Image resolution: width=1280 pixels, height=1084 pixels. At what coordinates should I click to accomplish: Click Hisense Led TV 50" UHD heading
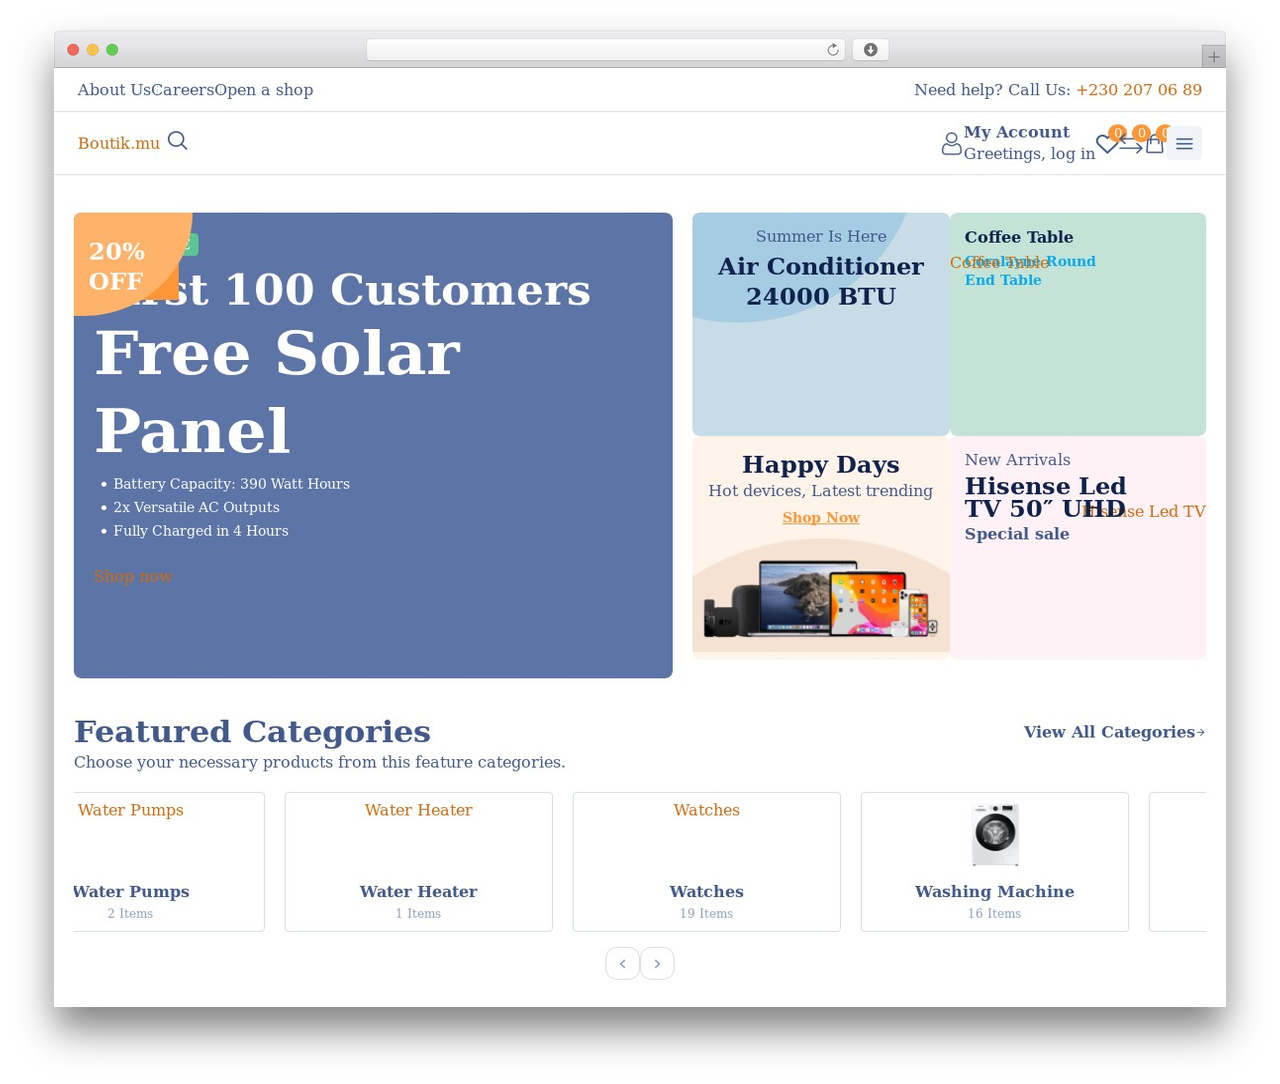[1046, 497]
